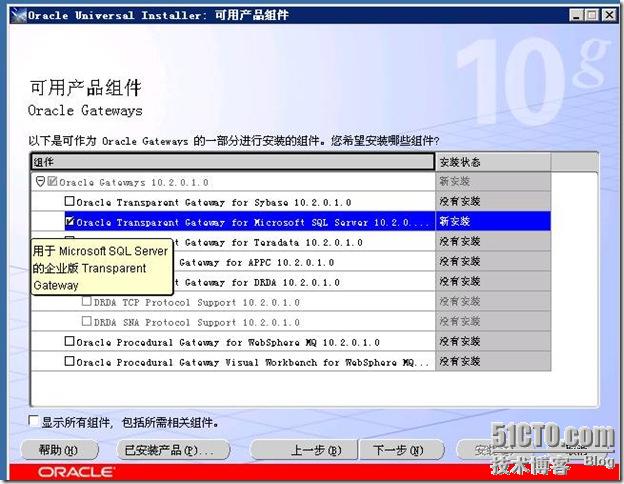The image size is (624, 484).
Task: Open 已安装产品(P)... dialog
Action: tap(172, 450)
